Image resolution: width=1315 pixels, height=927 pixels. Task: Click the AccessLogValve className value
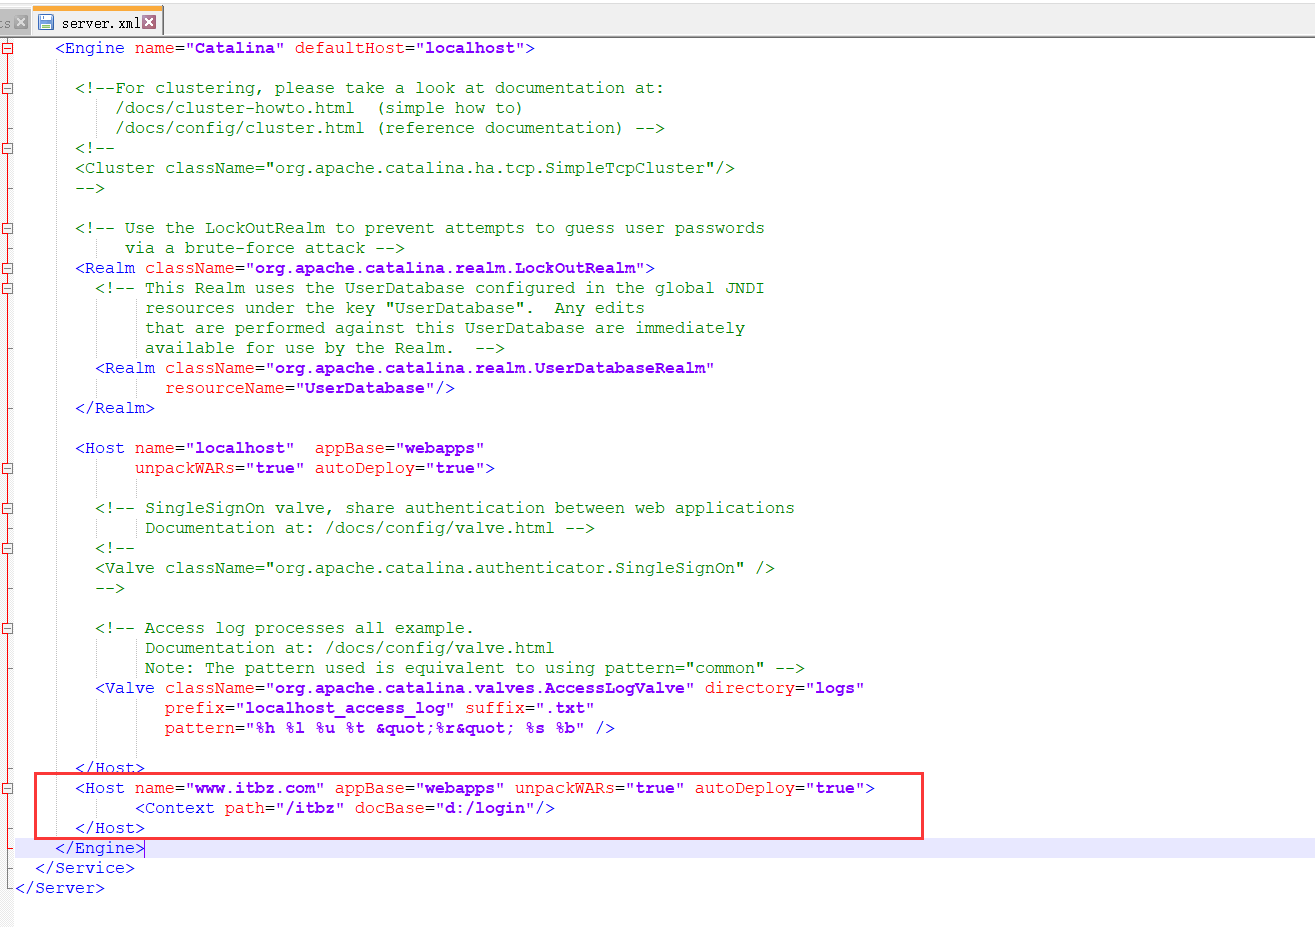(480, 688)
